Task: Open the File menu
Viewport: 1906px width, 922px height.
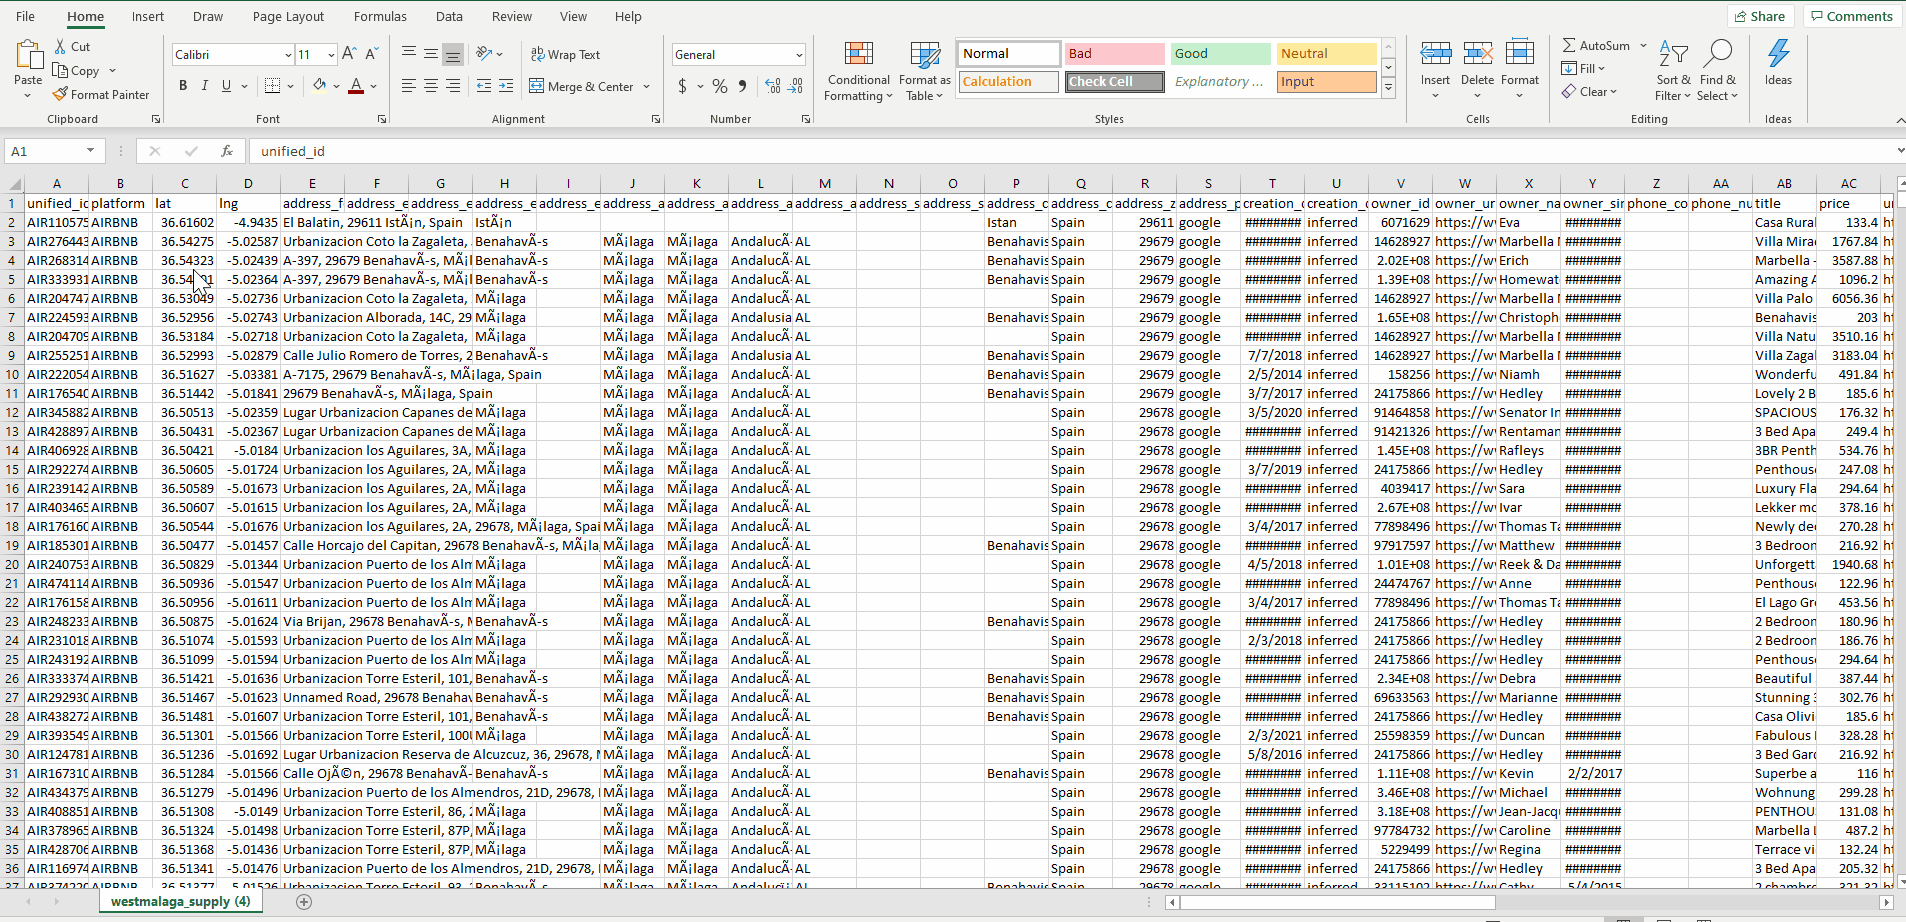Action: [26, 17]
